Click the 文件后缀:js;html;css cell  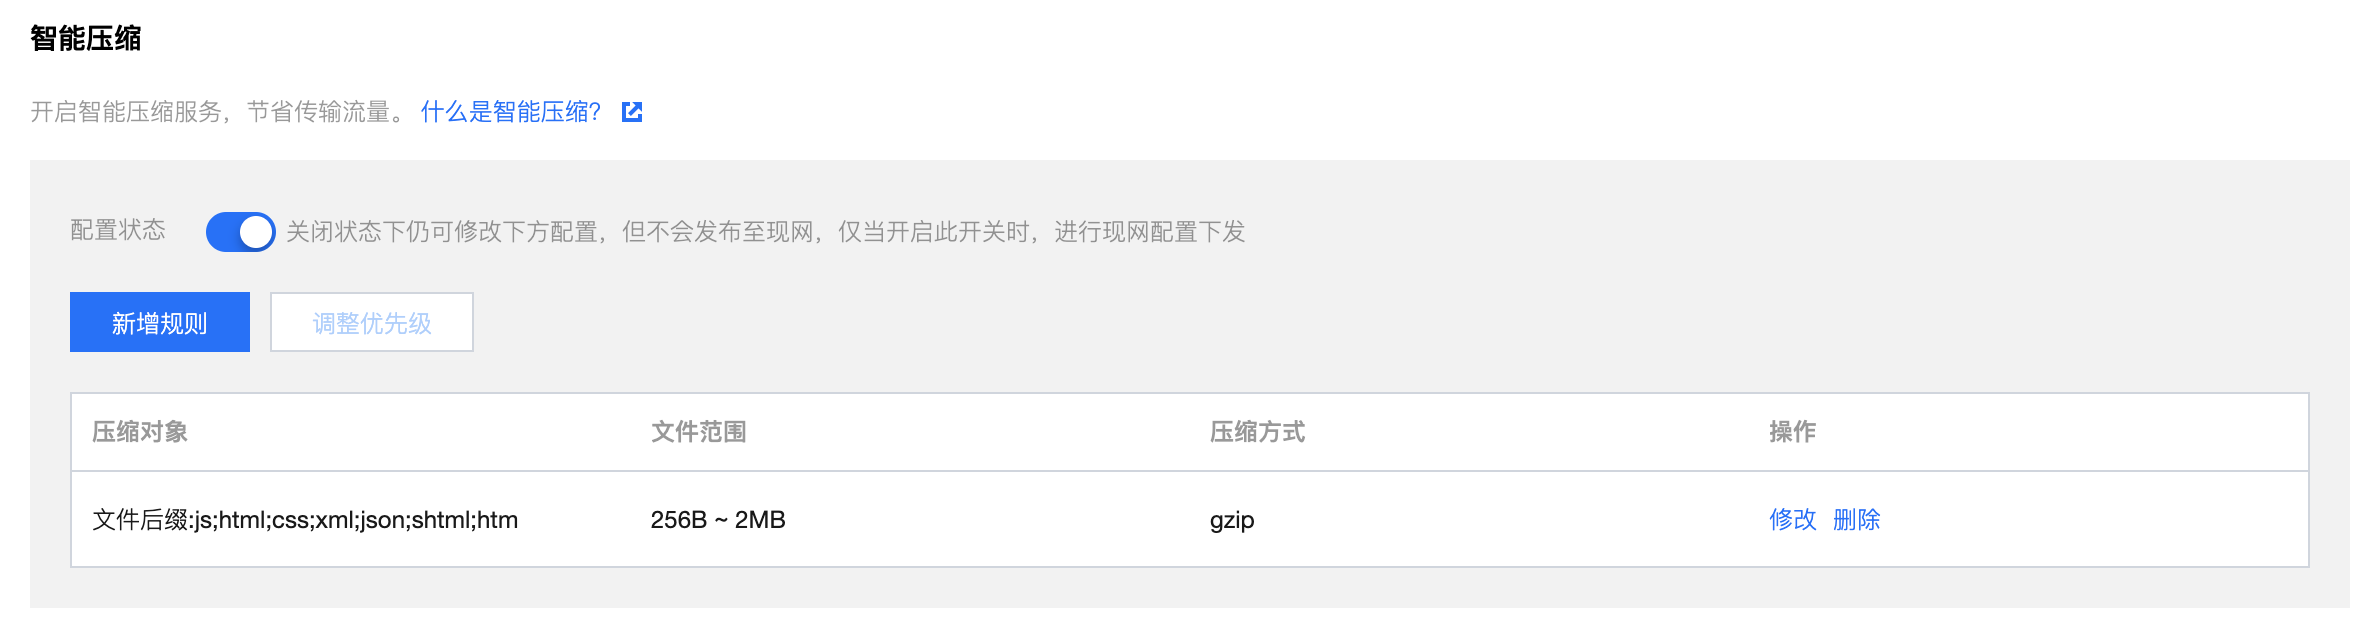(x=305, y=520)
